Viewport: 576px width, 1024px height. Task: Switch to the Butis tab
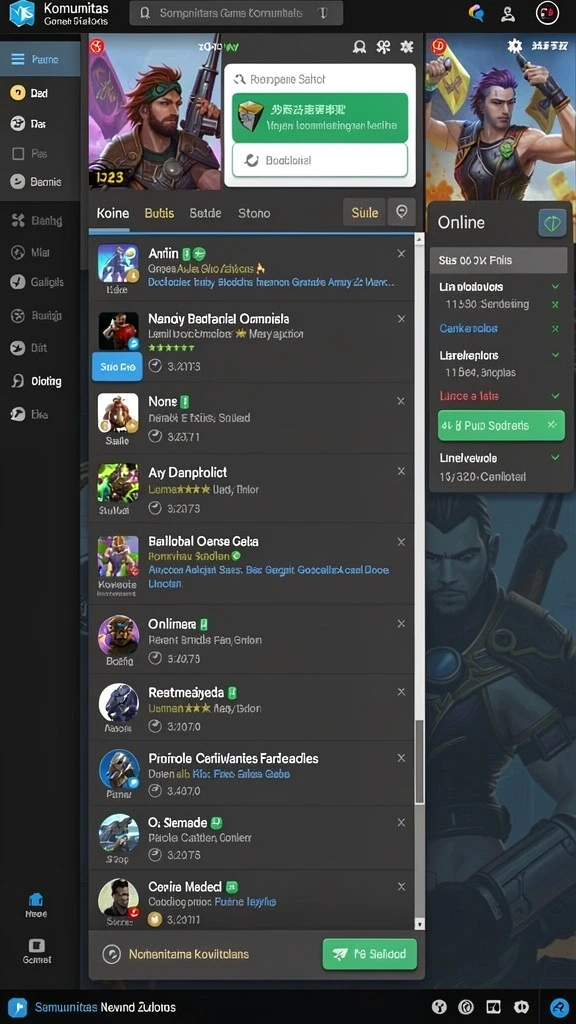click(x=159, y=214)
